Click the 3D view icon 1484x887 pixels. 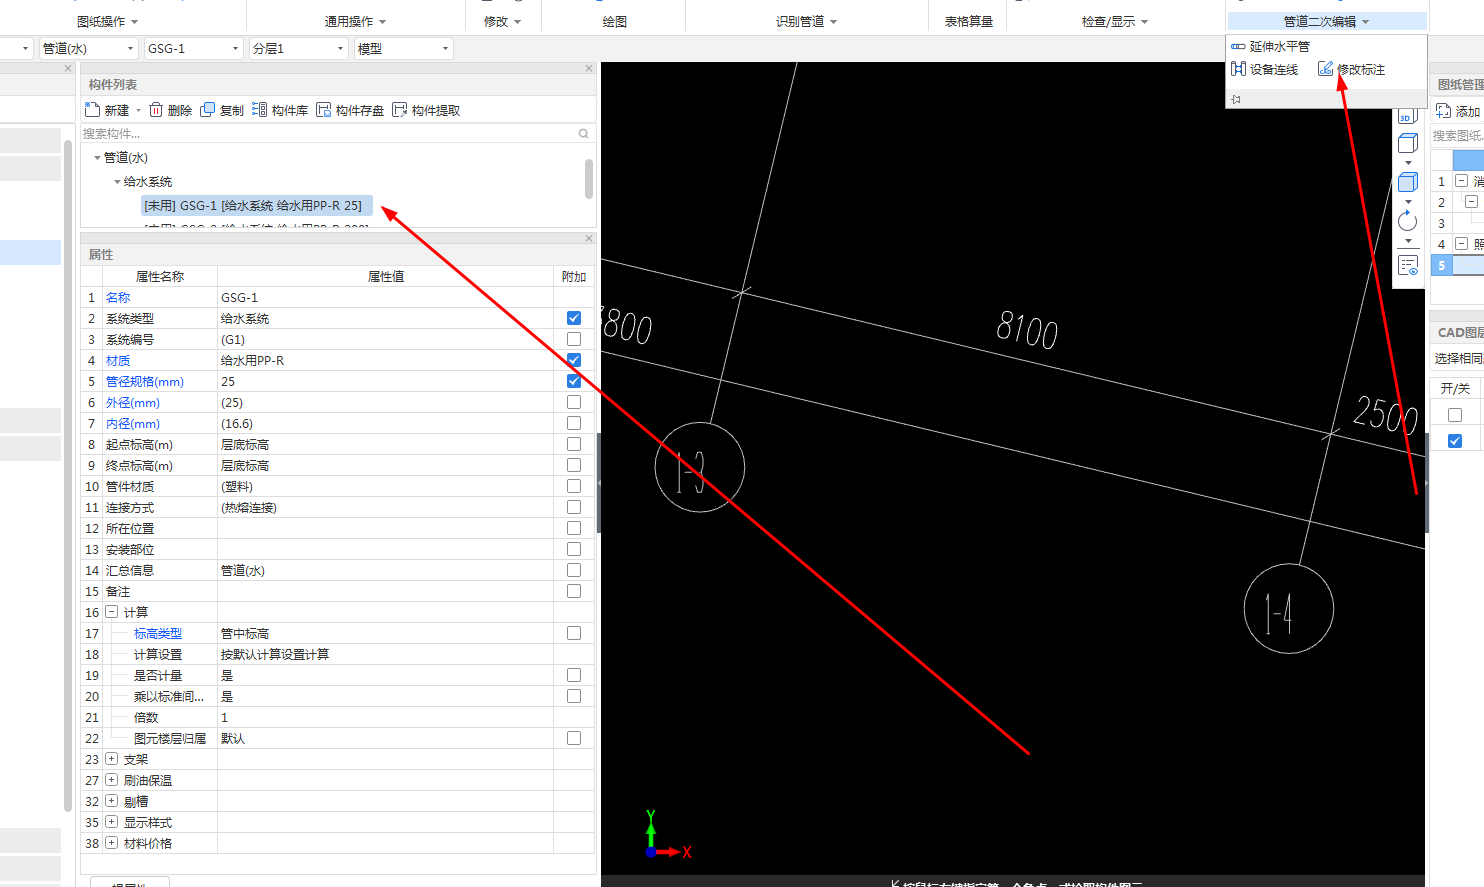click(x=1406, y=116)
